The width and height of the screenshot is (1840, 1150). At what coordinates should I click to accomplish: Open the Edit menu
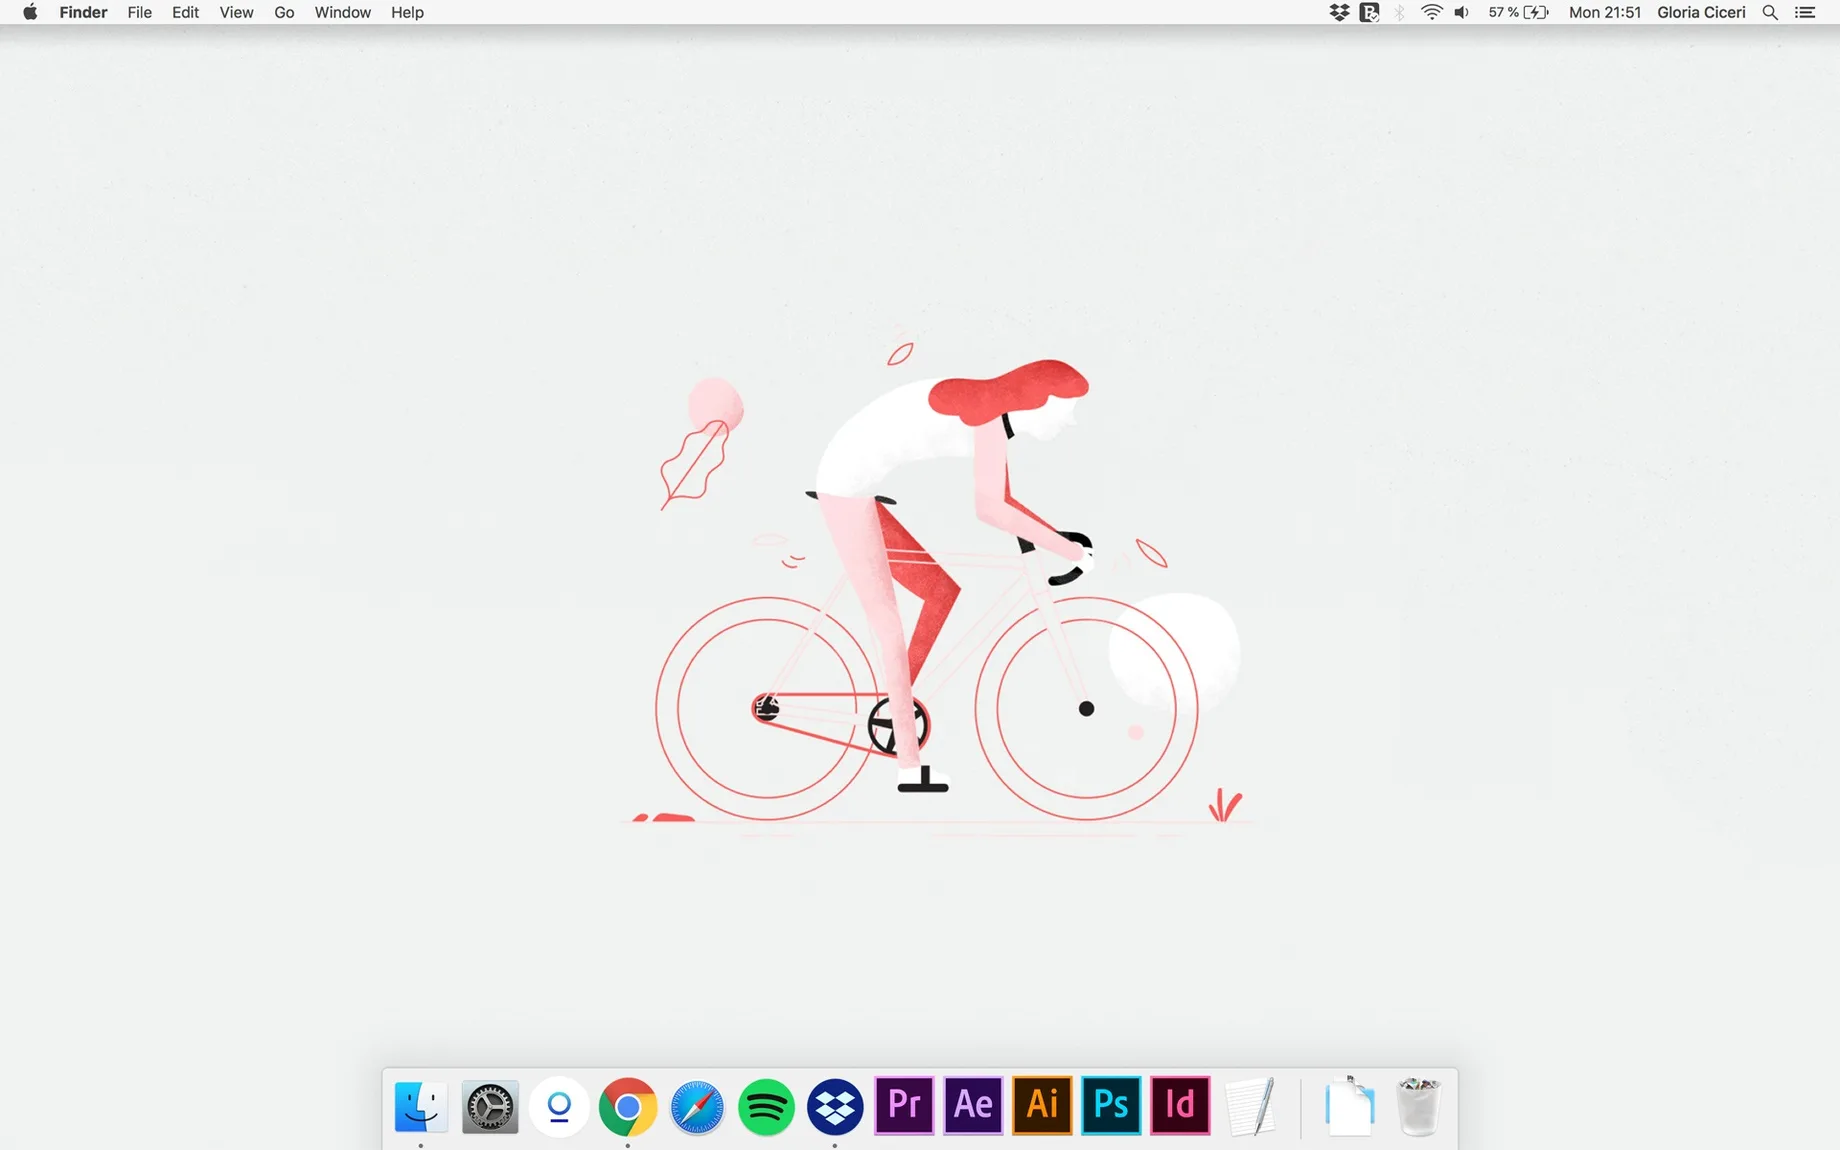[185, 12]
